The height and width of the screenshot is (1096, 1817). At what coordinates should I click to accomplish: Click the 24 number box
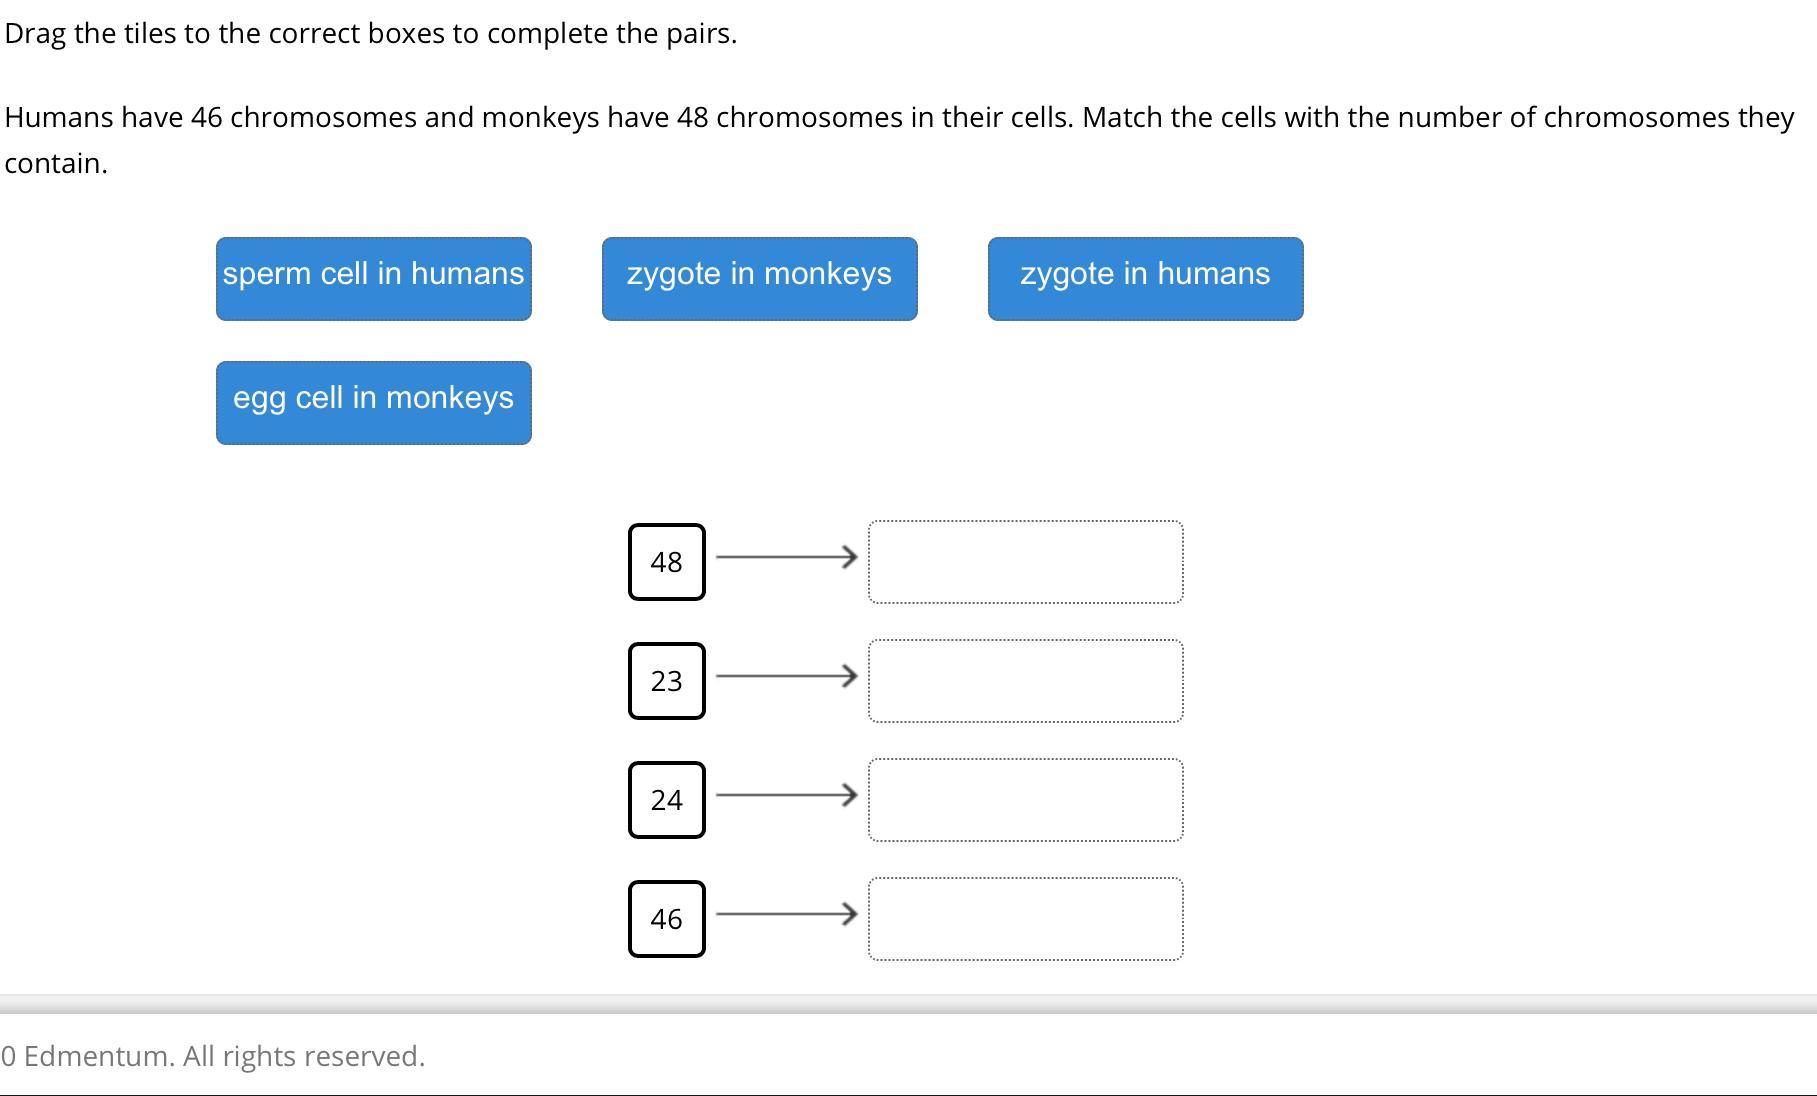click(667, 800)
